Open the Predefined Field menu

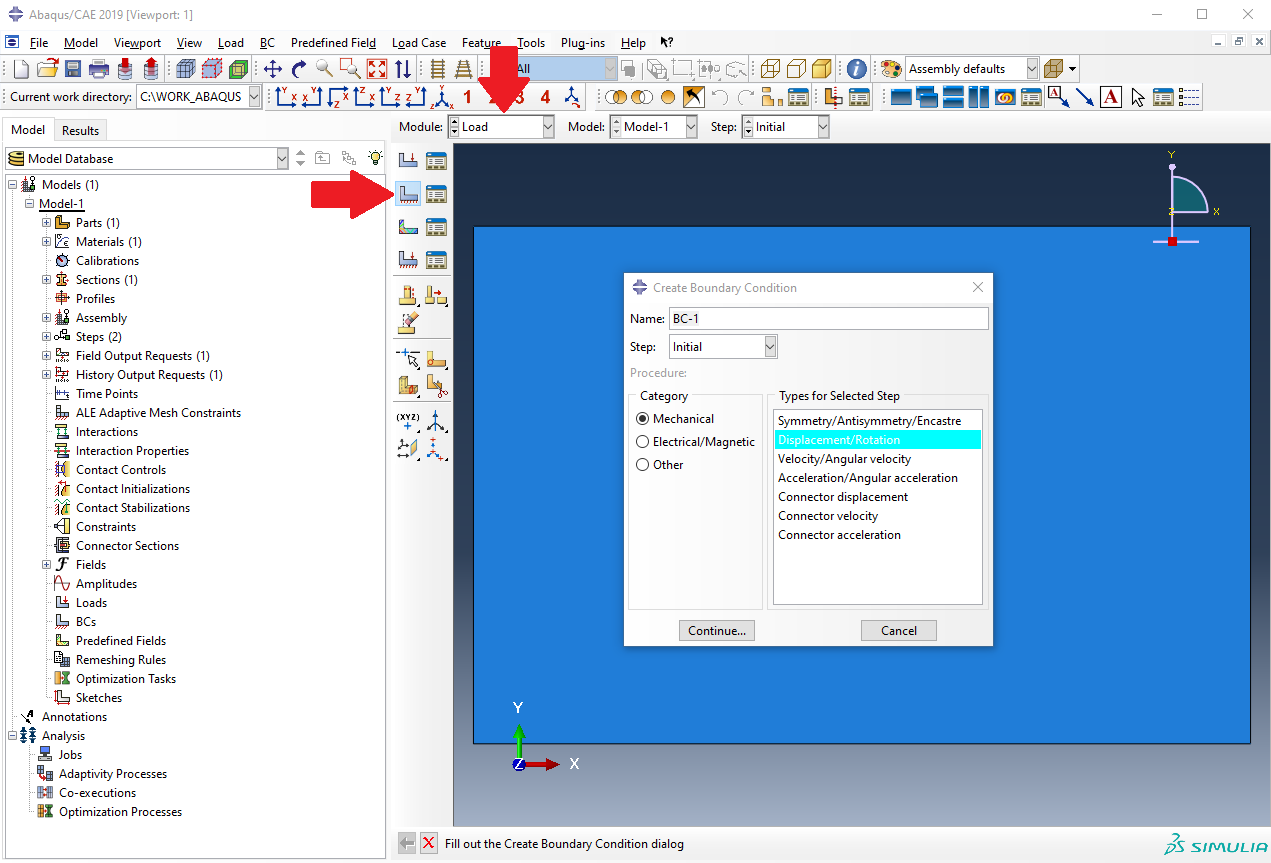click(333, 43)
